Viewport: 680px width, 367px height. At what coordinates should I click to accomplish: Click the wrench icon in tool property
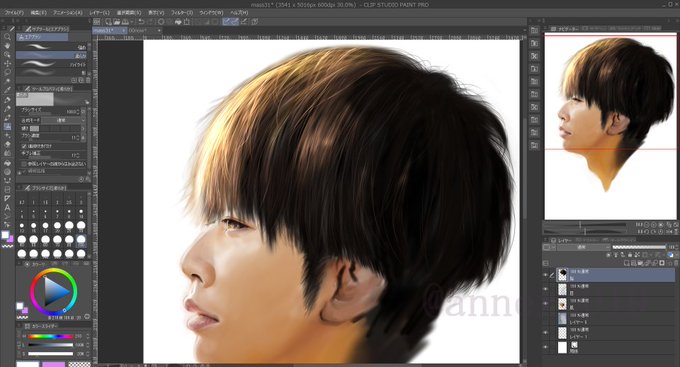(87, 179)
